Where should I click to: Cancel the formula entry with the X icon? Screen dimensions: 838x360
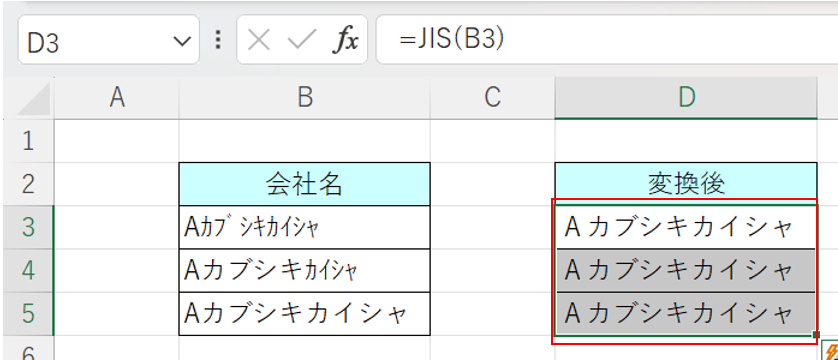click(x=259, y=40)
